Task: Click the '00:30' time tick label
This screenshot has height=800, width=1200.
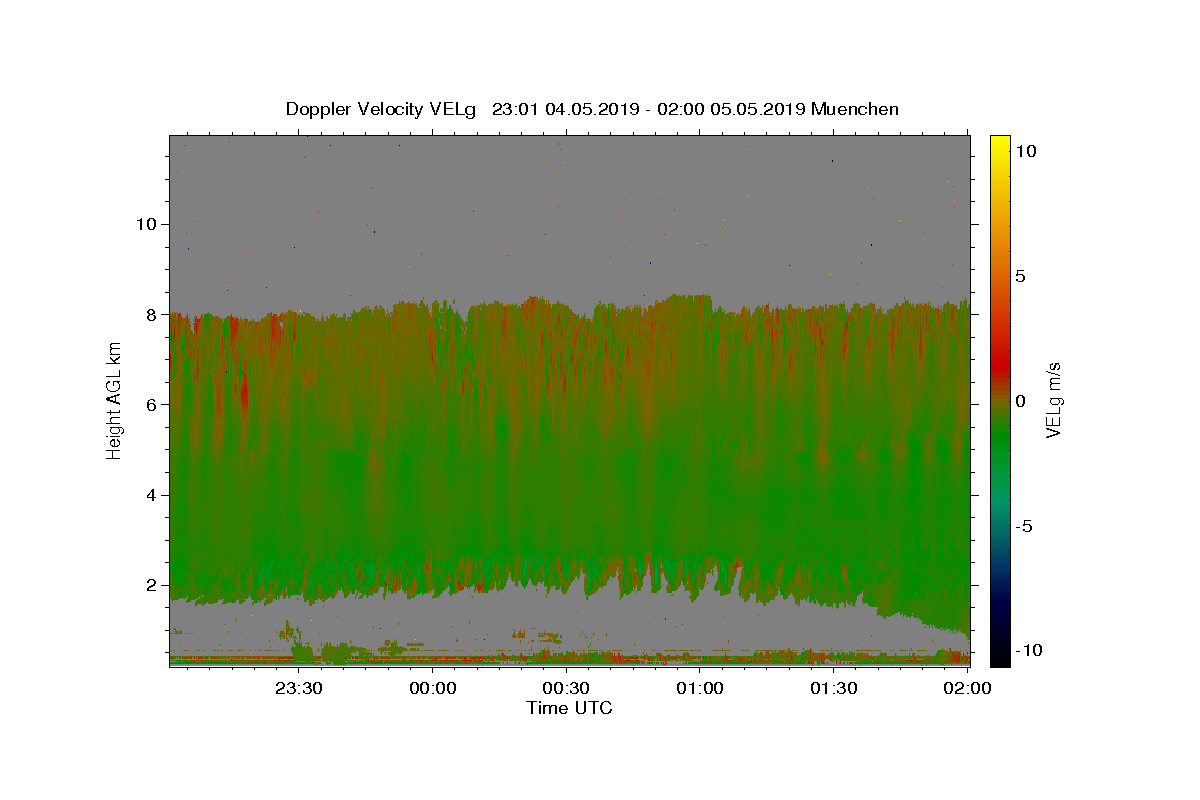Action: 566,688
